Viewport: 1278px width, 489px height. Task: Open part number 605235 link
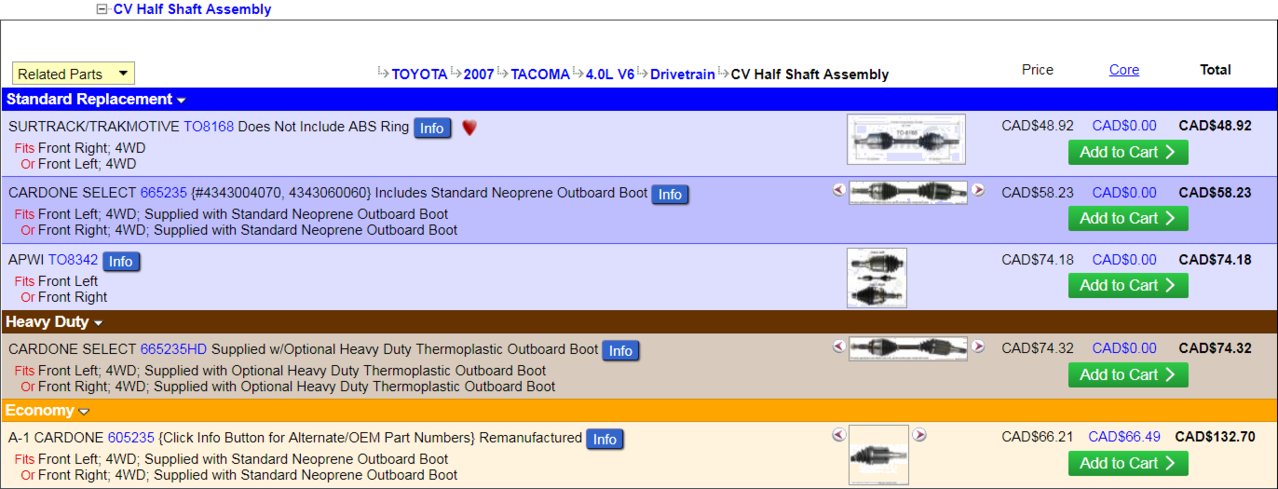131,438
